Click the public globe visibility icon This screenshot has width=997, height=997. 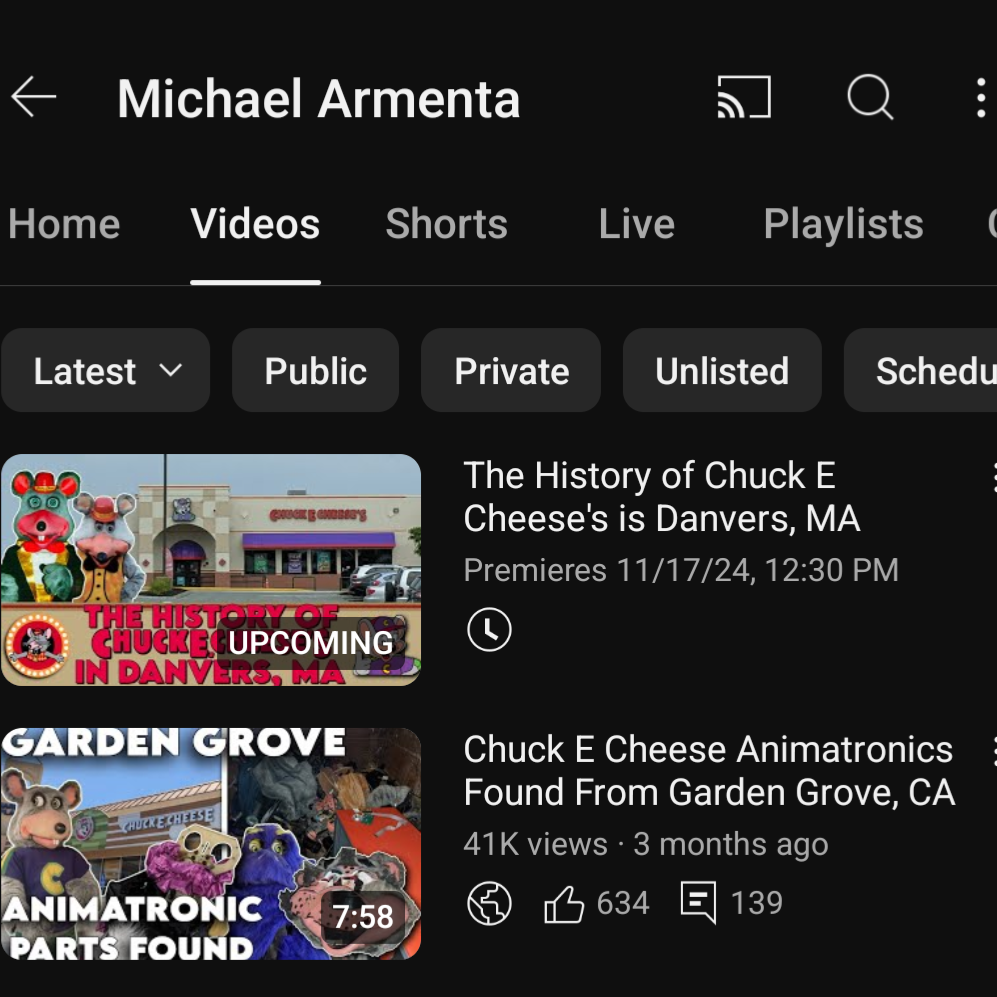pos(489,904)
